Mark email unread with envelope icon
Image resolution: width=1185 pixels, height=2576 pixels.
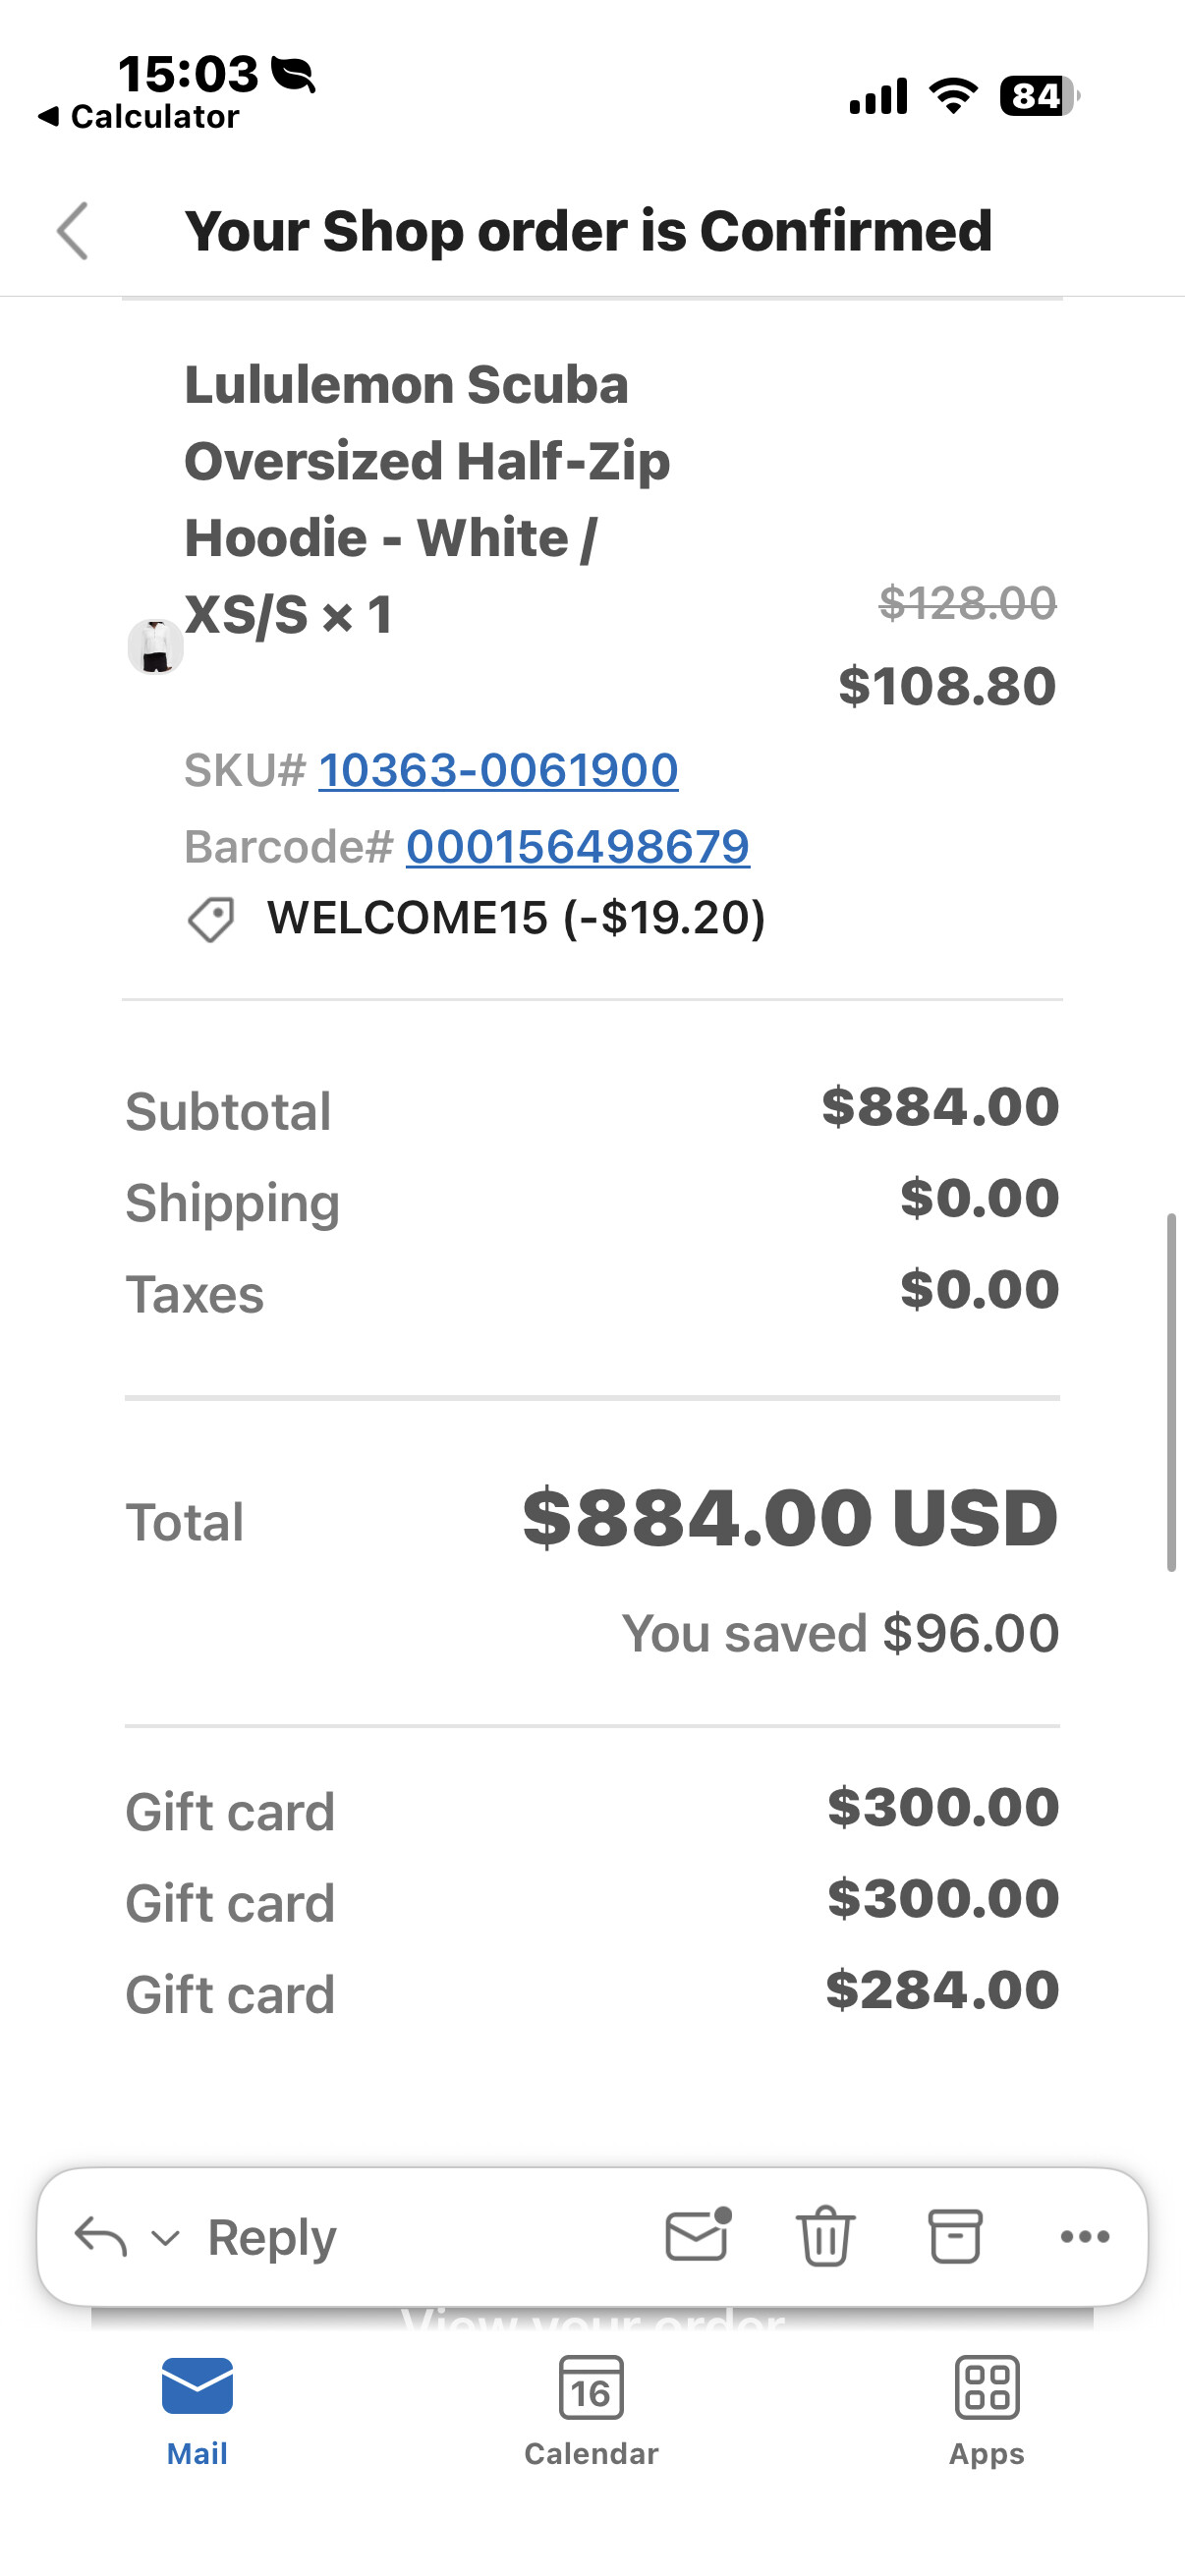point(697,2235)
